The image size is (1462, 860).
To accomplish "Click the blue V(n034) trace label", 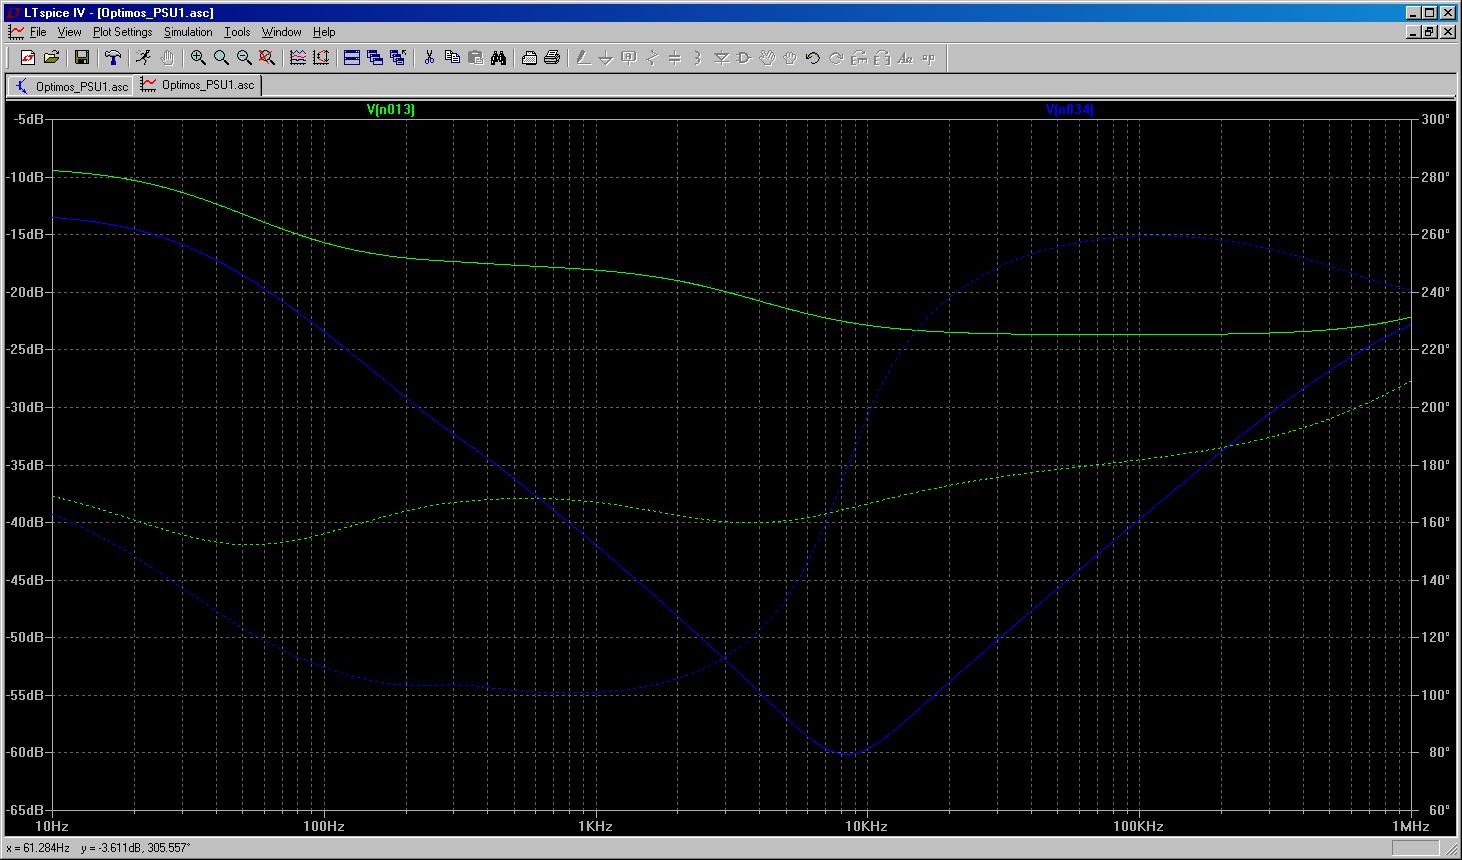I will 1070,110.
